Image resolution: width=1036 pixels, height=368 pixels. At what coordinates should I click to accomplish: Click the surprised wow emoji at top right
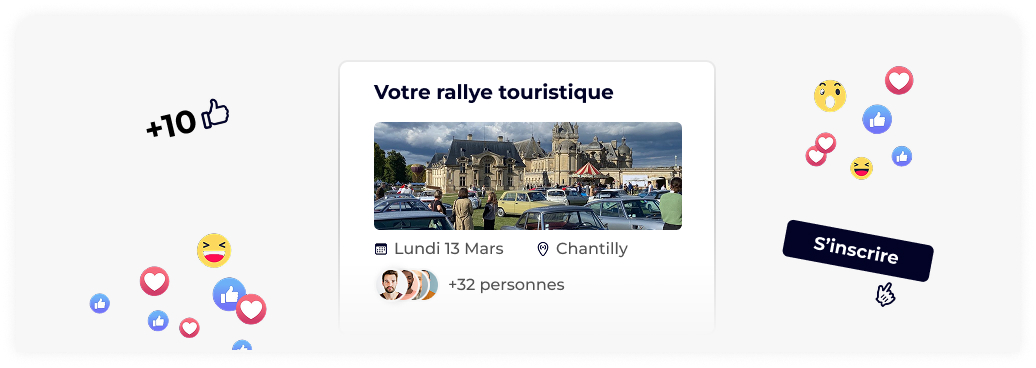coord(830,96)
